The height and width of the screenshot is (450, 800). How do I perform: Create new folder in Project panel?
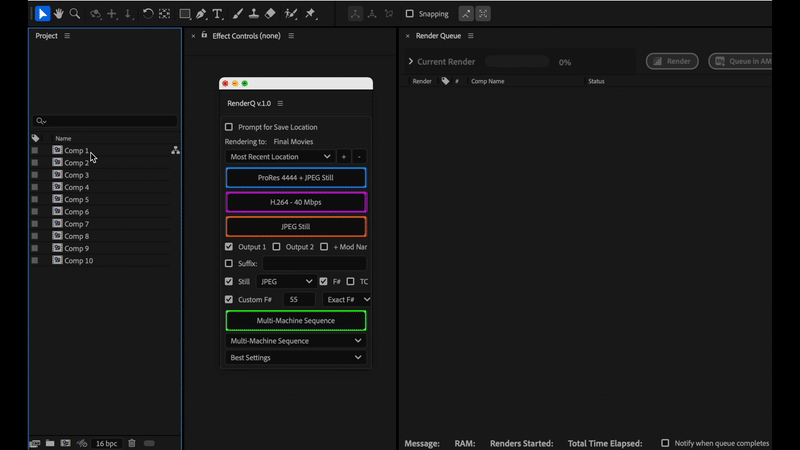click(50, 443)
